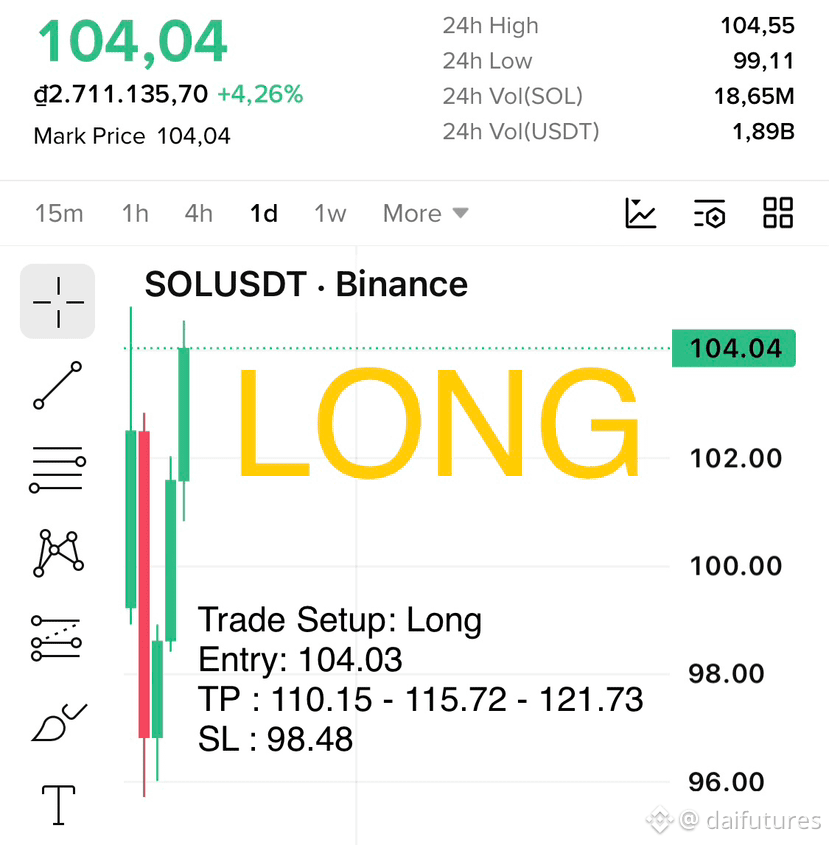
Task: Open the chart settings icon
Action: coord(709,213)
